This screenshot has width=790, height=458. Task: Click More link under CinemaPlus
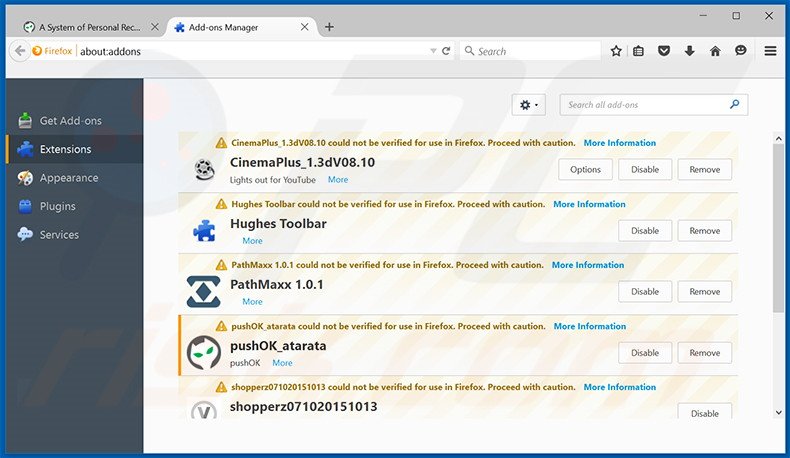pos(338,180)
